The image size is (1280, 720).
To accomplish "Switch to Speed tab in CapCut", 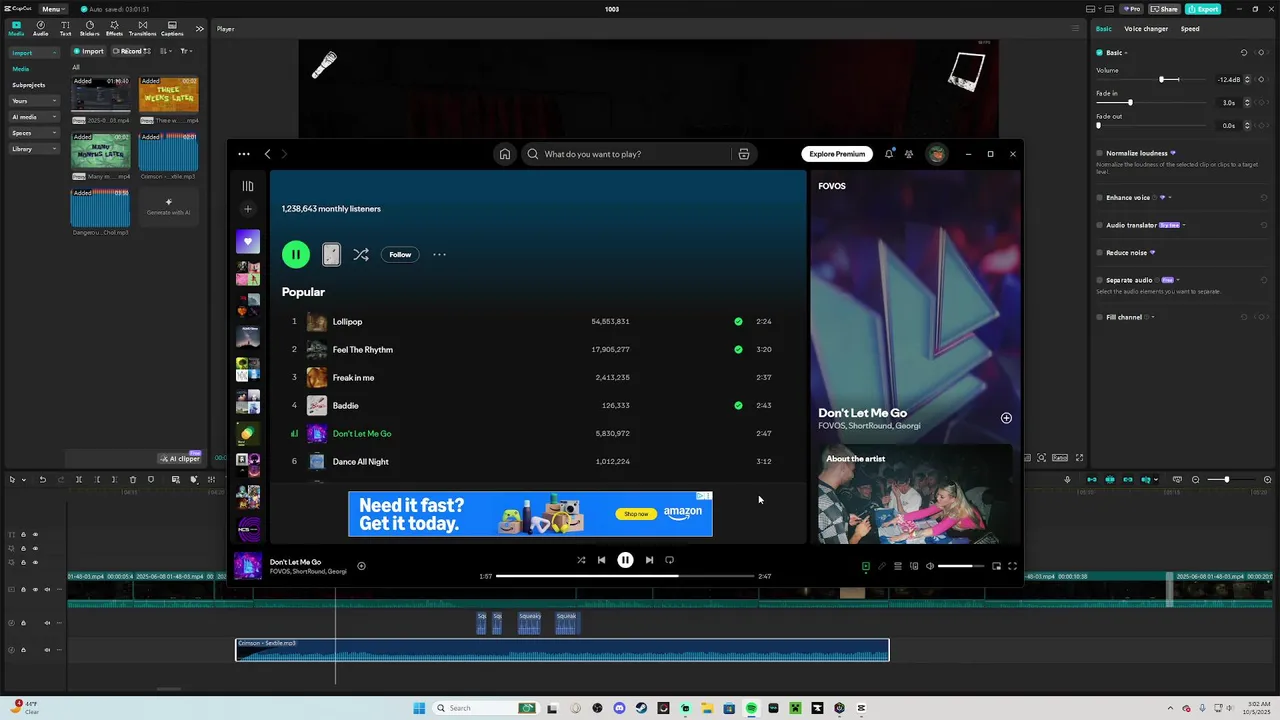I will point(1190,29).
